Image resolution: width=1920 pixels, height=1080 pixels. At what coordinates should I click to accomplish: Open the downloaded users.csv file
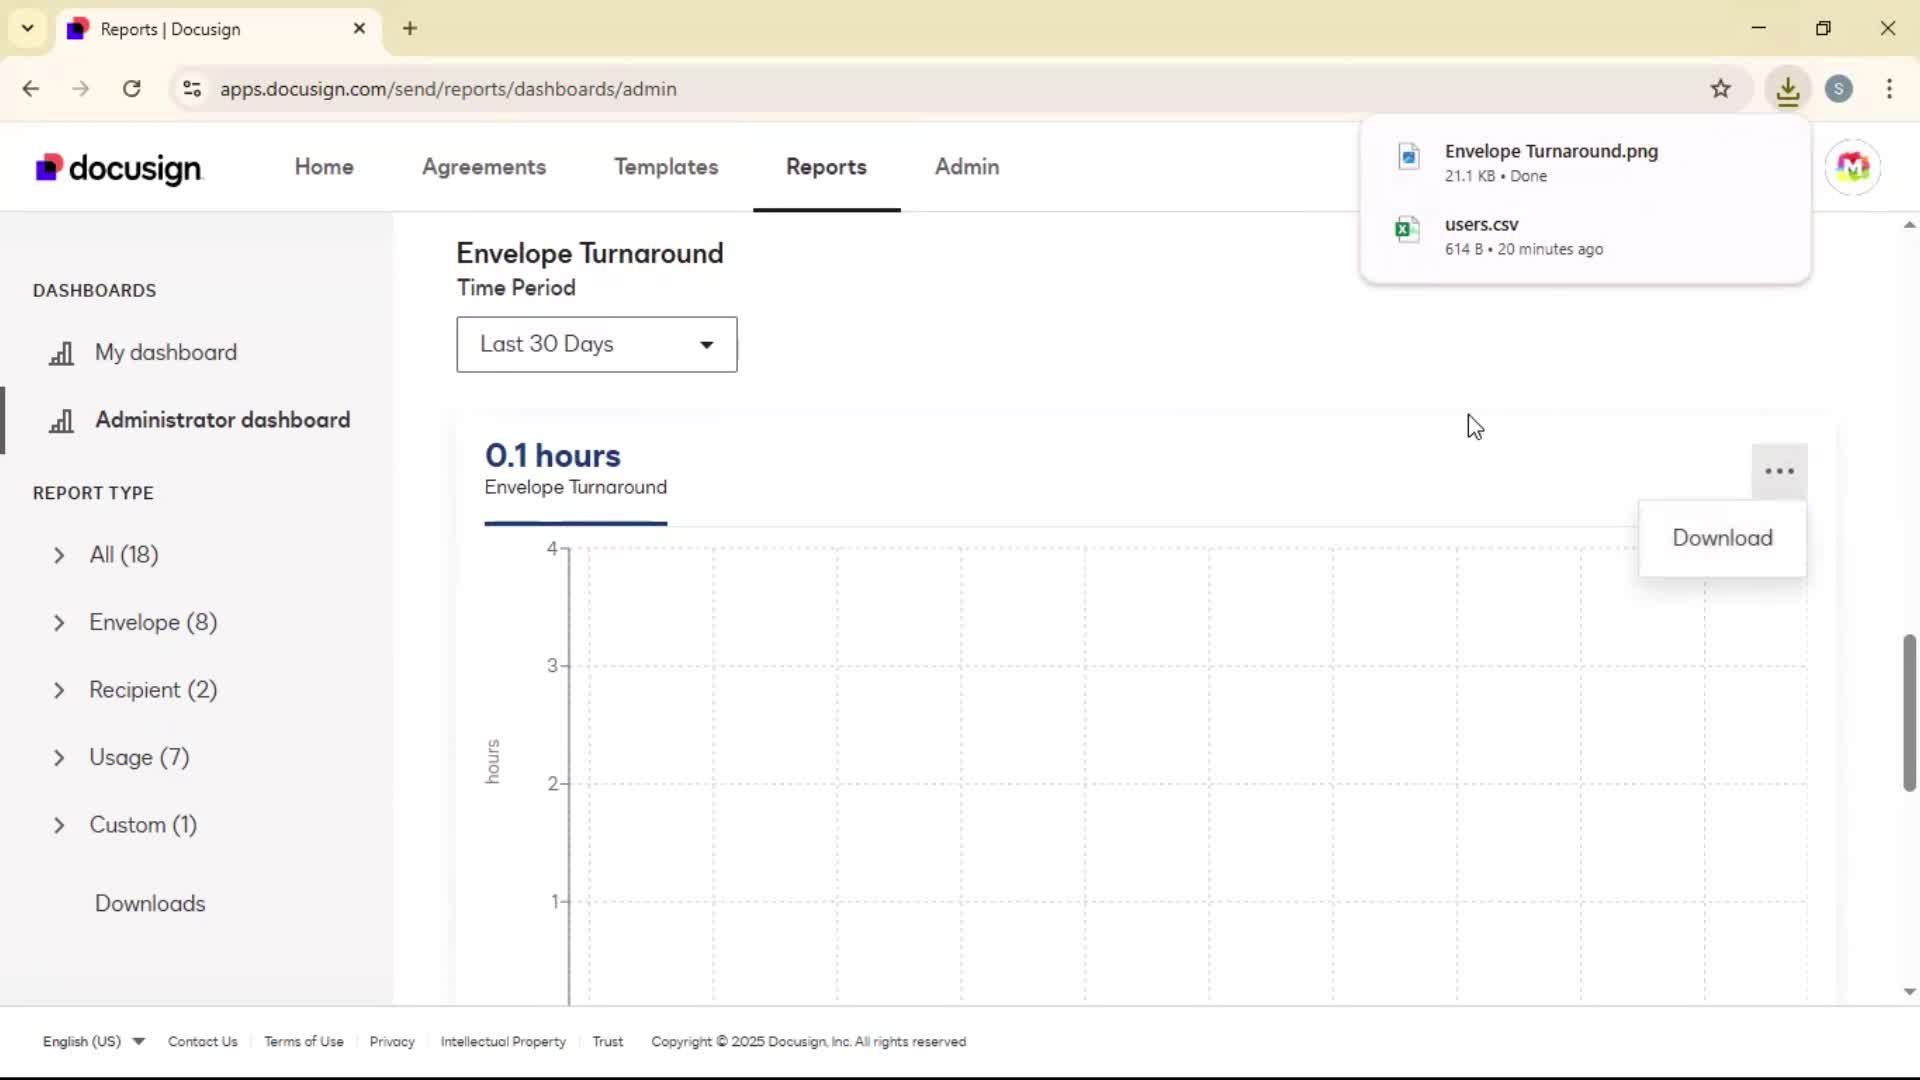tap(1585, 236)
